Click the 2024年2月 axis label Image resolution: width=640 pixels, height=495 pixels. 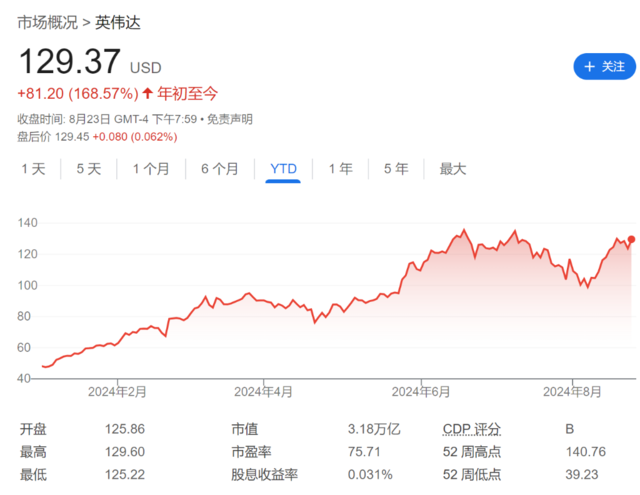coord(117,392)
